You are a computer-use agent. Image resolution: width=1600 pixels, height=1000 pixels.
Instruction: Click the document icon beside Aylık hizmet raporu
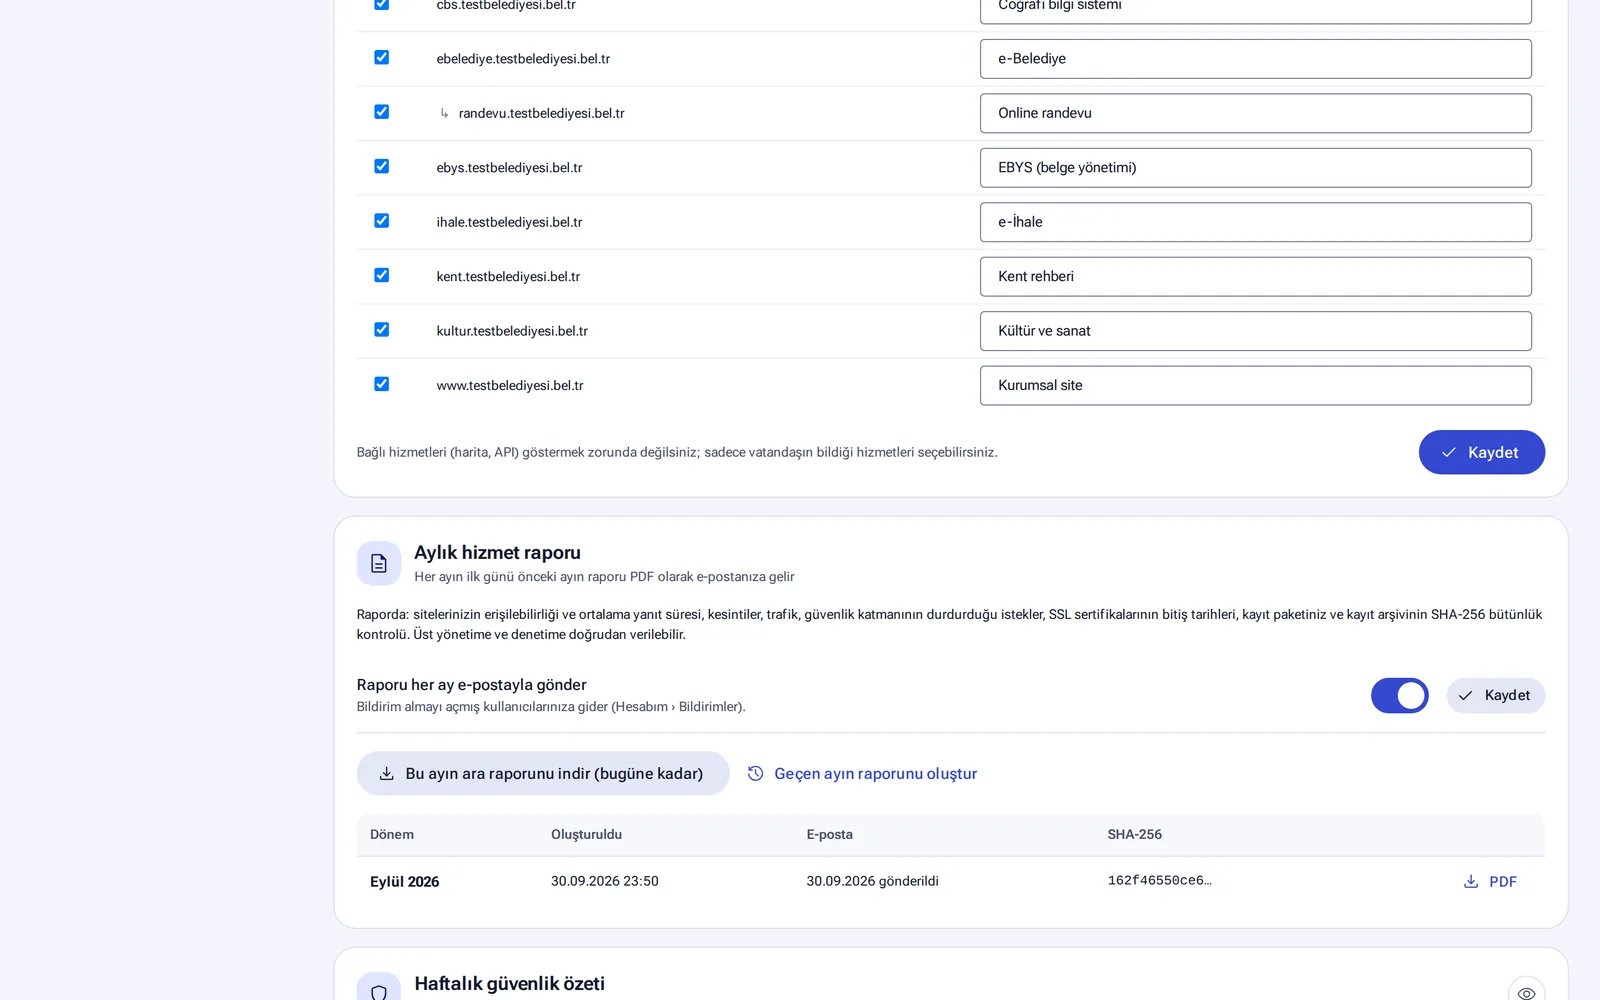pos(379,564)
